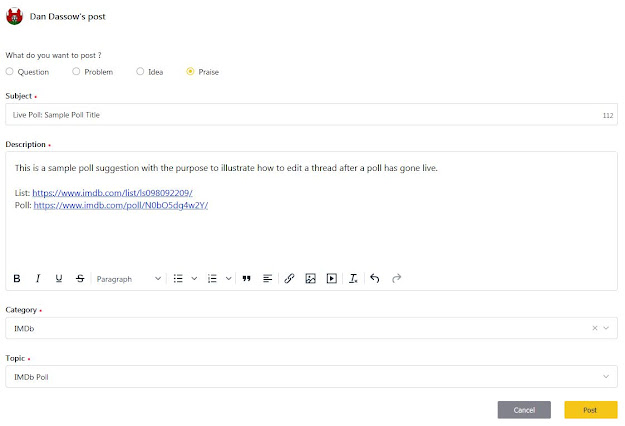The image size is (625, 426).
Task: Insert a bulleted list
Action: (178, 279)
